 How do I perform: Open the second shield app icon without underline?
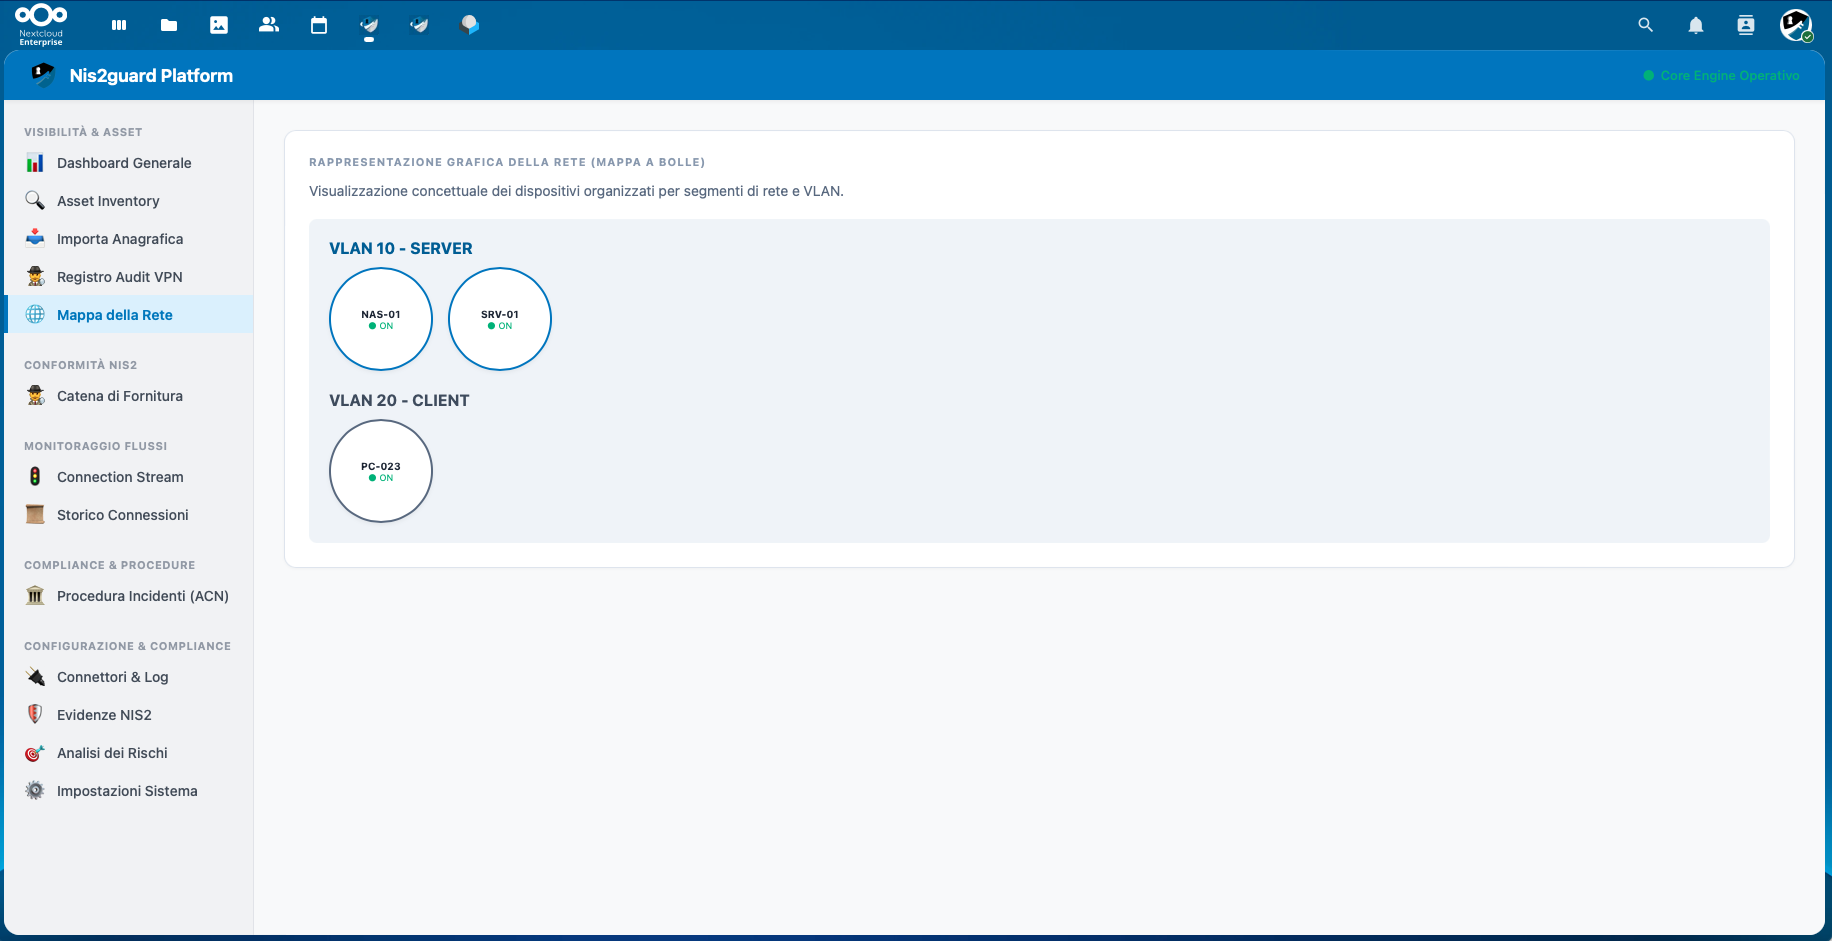point(419,25)
